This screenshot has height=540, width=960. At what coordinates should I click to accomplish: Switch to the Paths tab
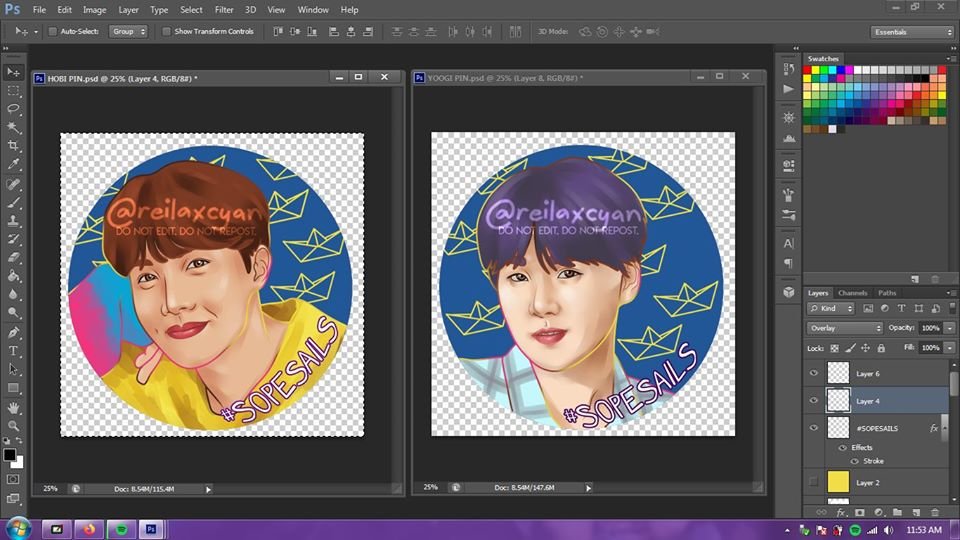[x=887, y=293]
